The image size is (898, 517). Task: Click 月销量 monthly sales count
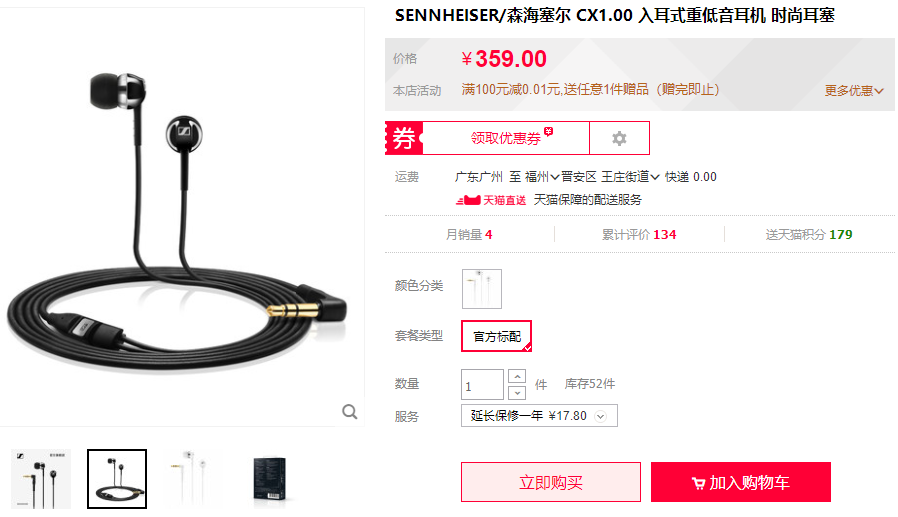tap(468, 235)
